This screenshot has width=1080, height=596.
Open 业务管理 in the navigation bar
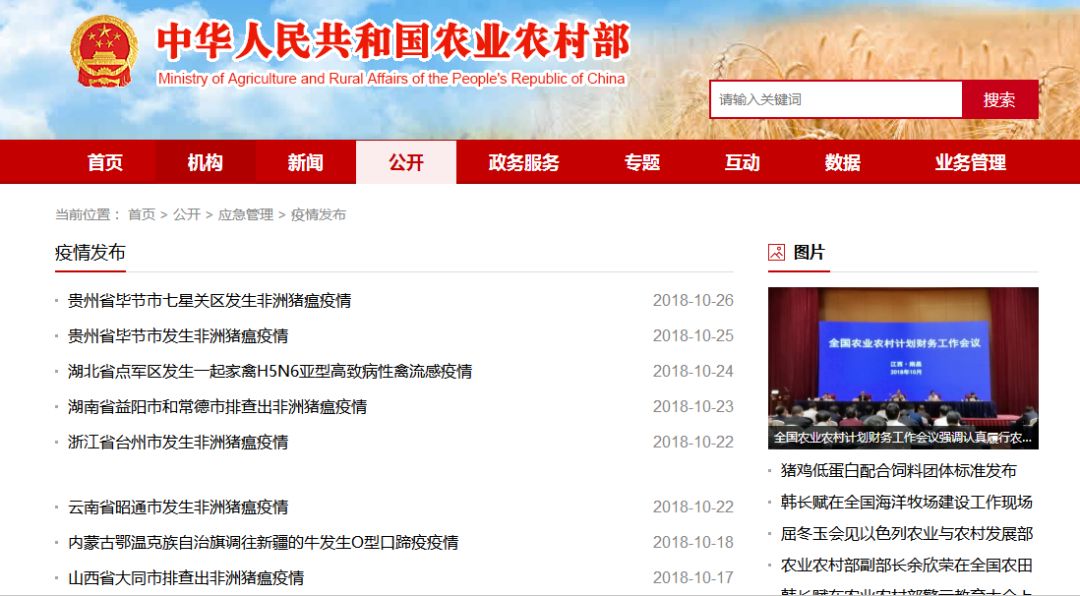click(x=970, y=163)
